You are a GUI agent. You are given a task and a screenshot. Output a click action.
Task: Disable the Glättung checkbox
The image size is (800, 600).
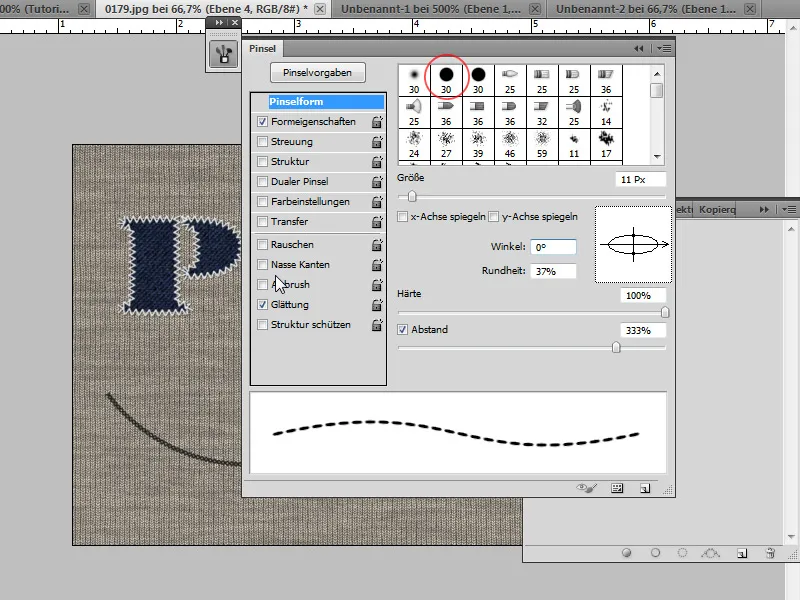tap(262, 305)
